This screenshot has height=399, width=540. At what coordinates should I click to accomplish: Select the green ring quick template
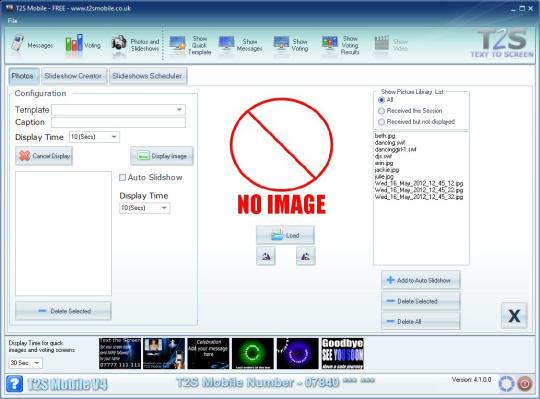pos(253,353)
